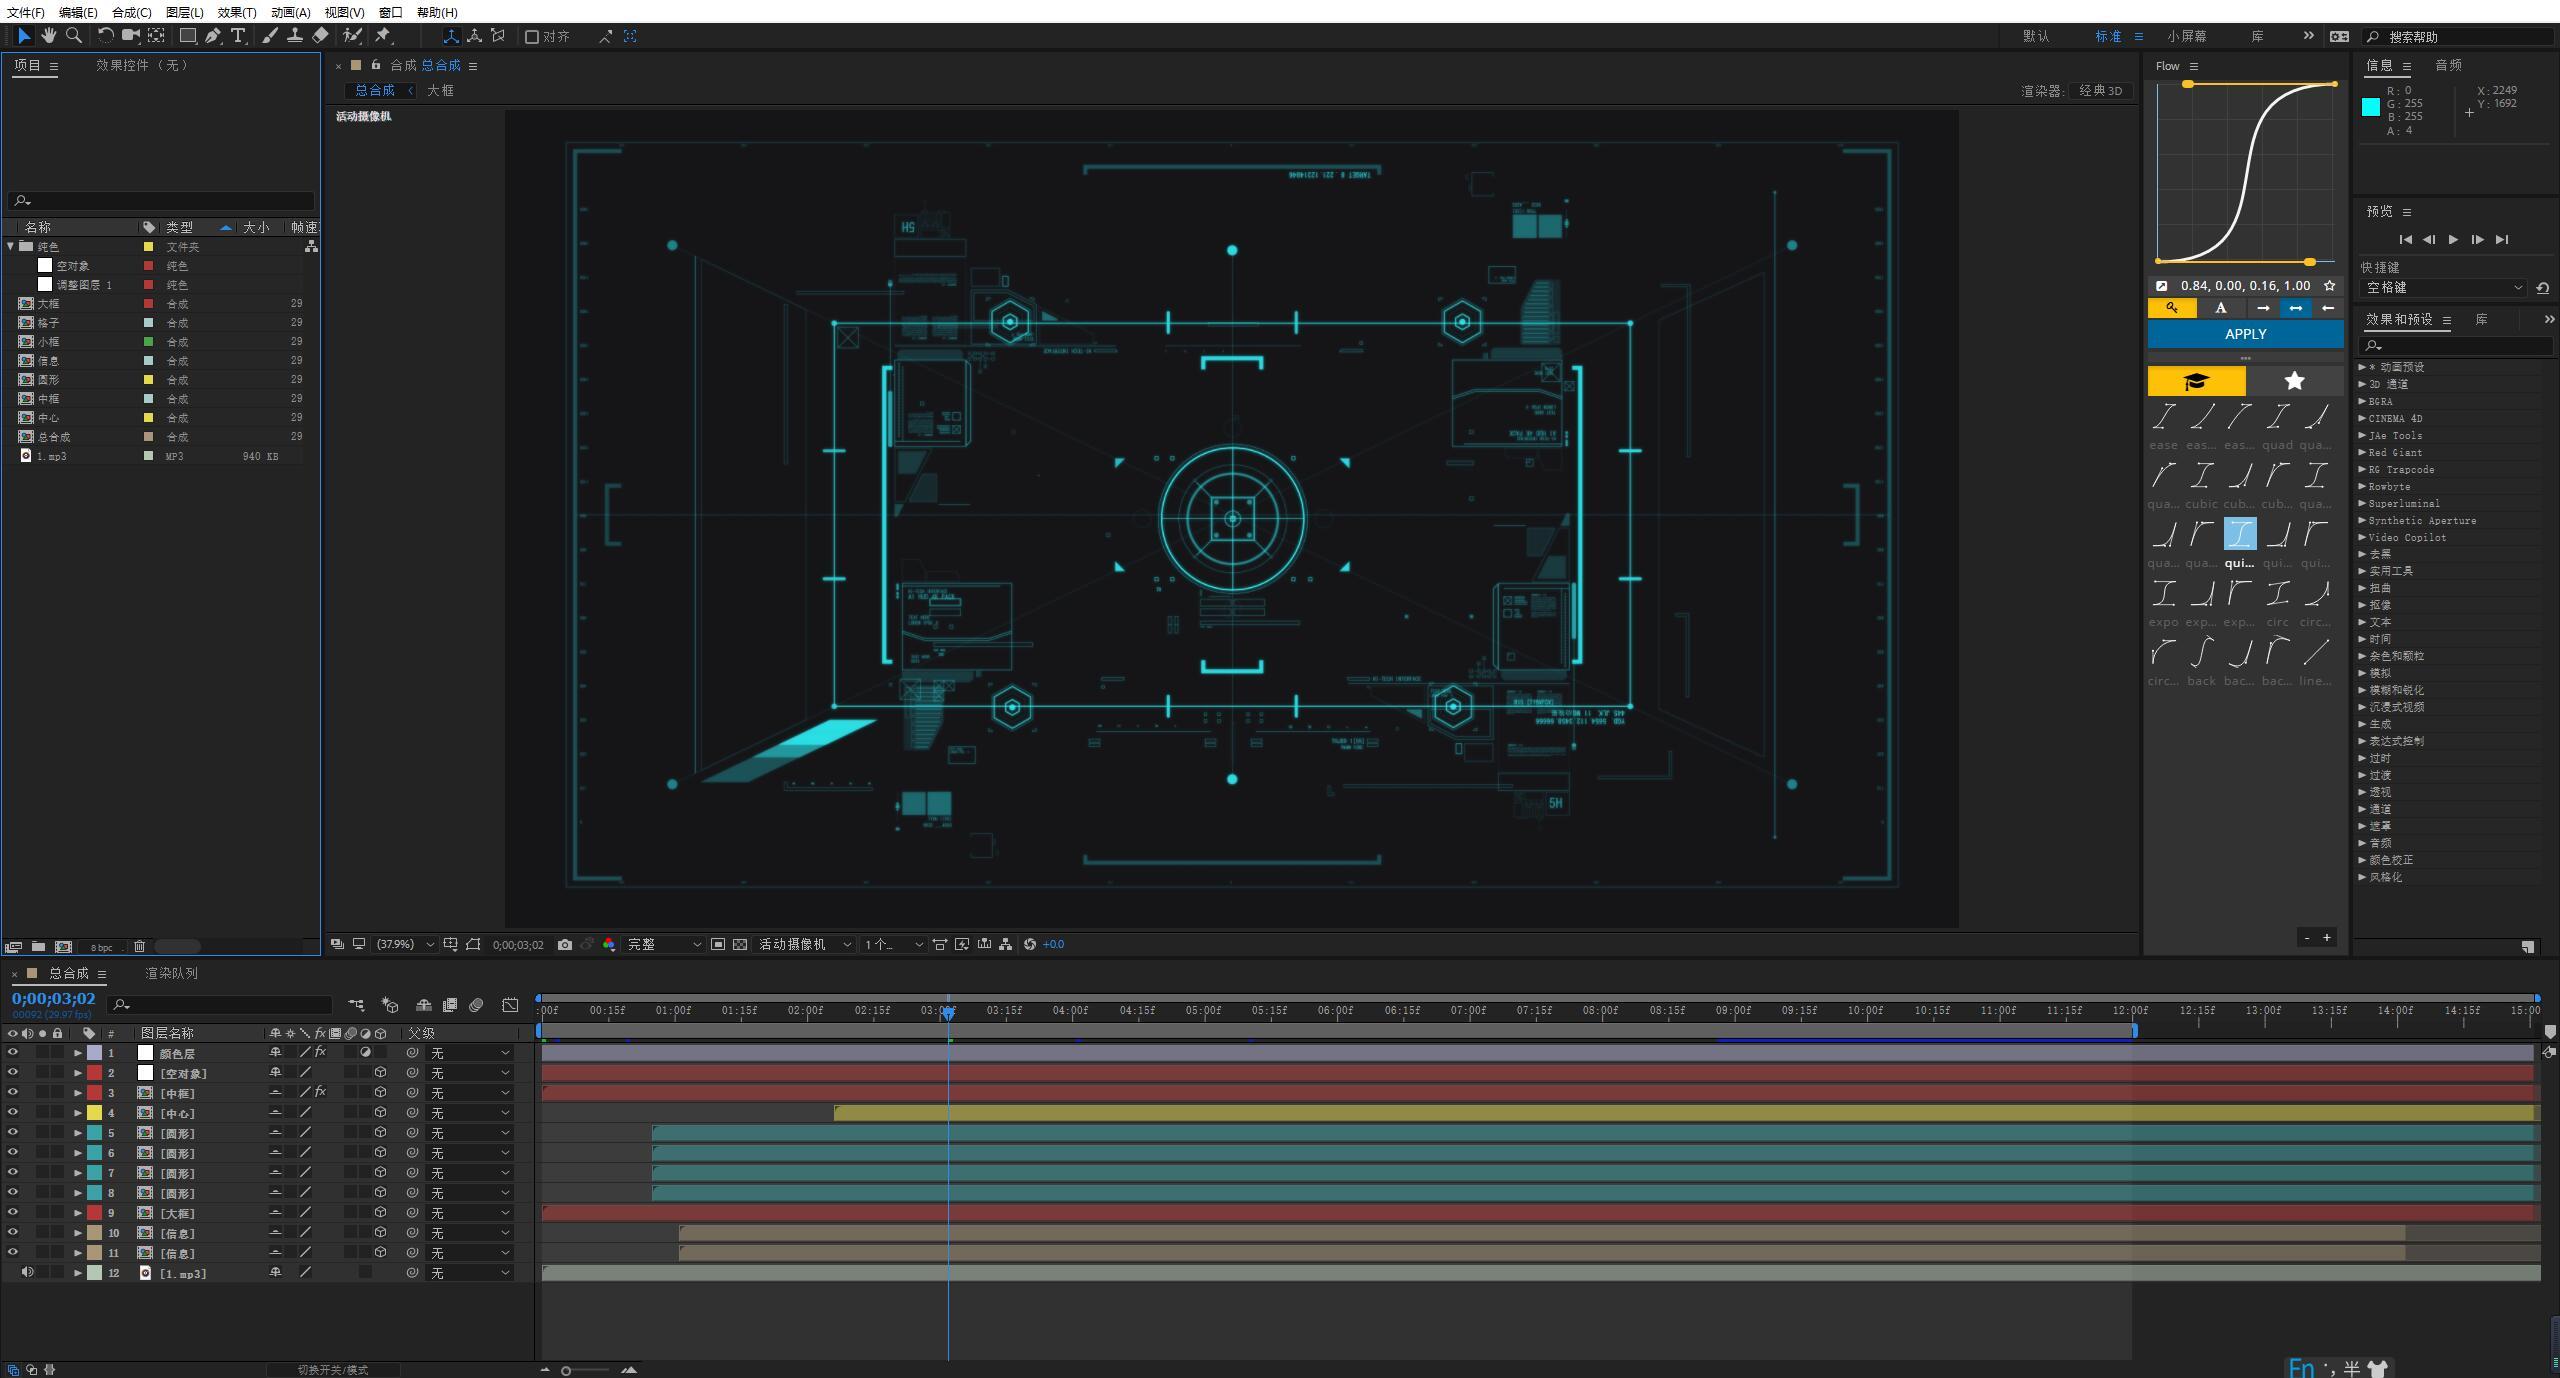This screenshot has height=1378, width=2560.
Task: Open the 合成(C) menu
Action: (131, 12)
